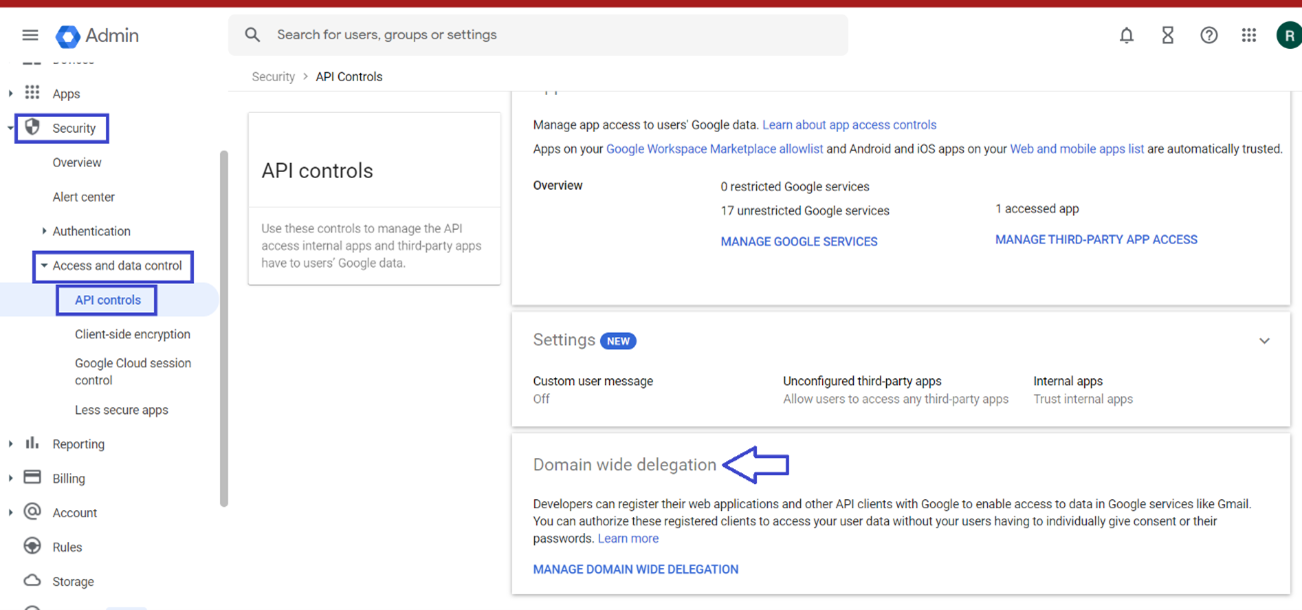The image size is (1302, 610).
Task: Expand the Billing section arrow
Action: point(11,478)
